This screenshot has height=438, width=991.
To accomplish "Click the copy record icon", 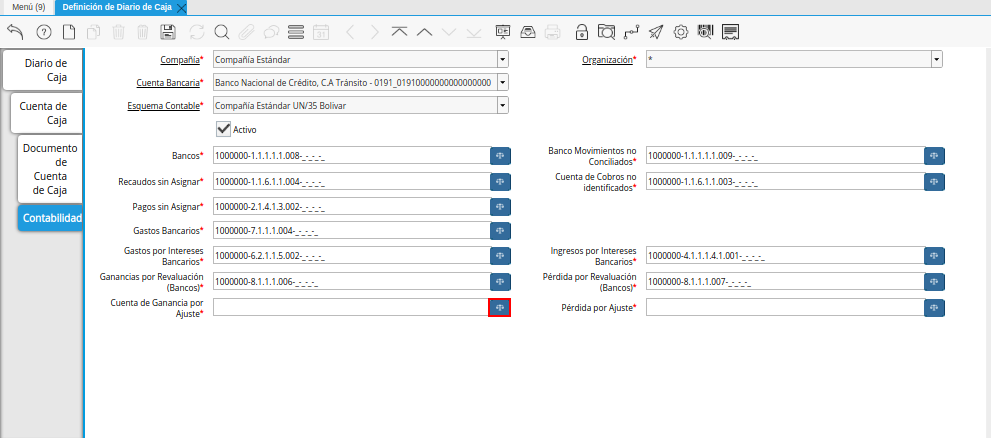I will point(93,32).
